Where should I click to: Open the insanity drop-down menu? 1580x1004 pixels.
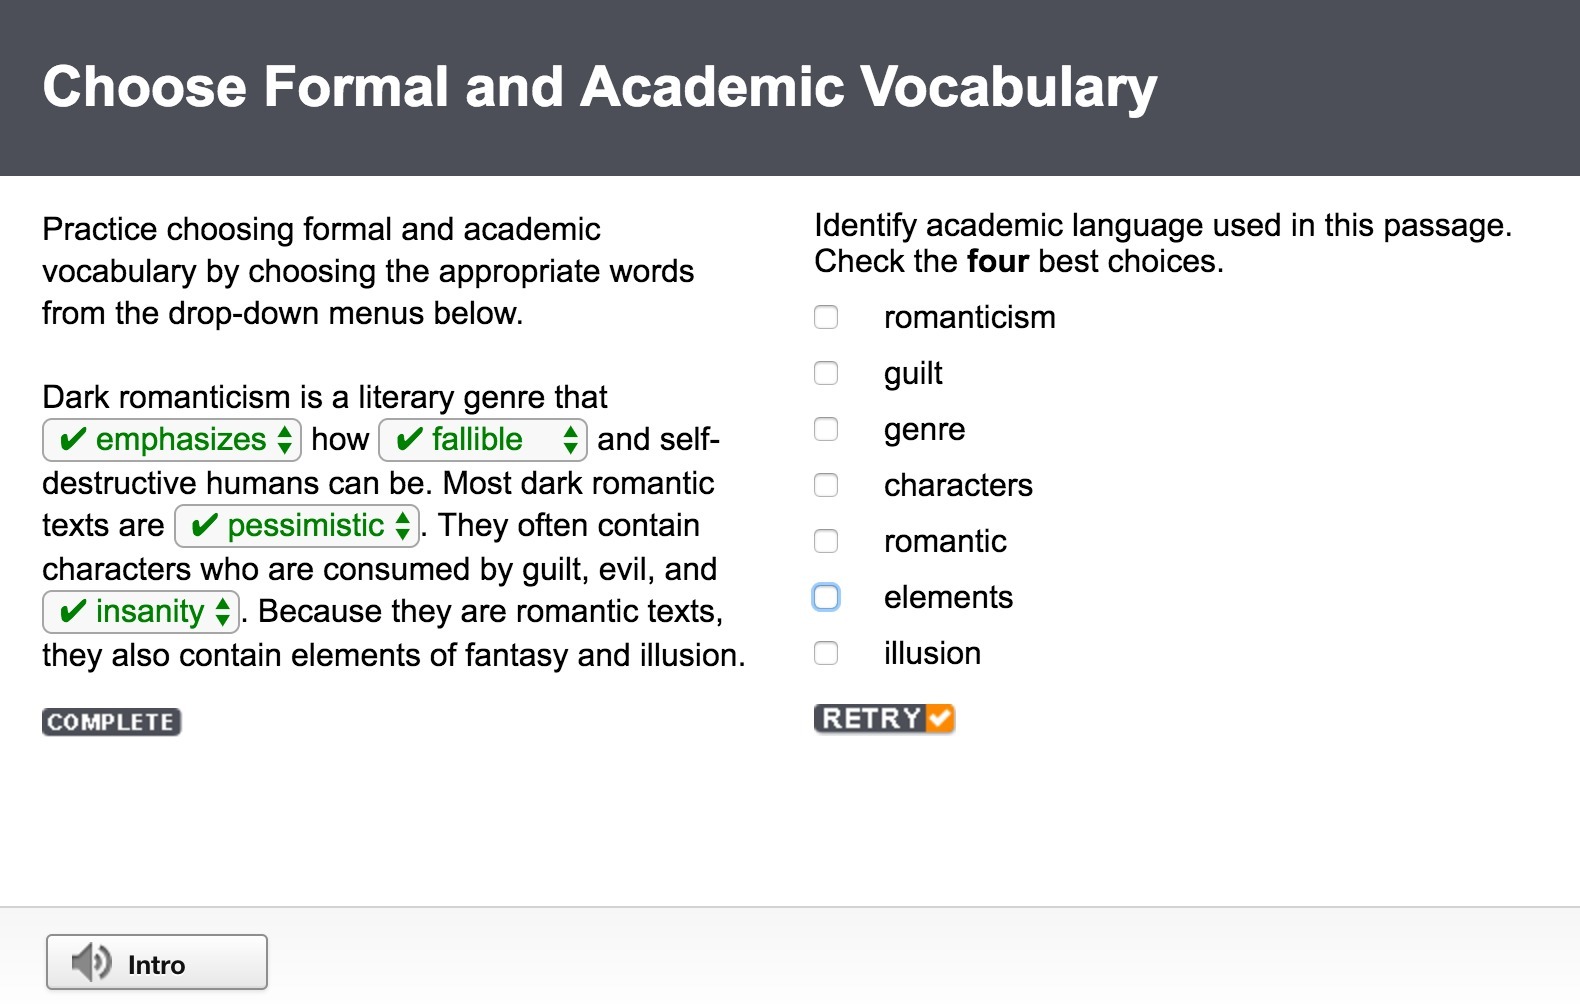(140, 612)
